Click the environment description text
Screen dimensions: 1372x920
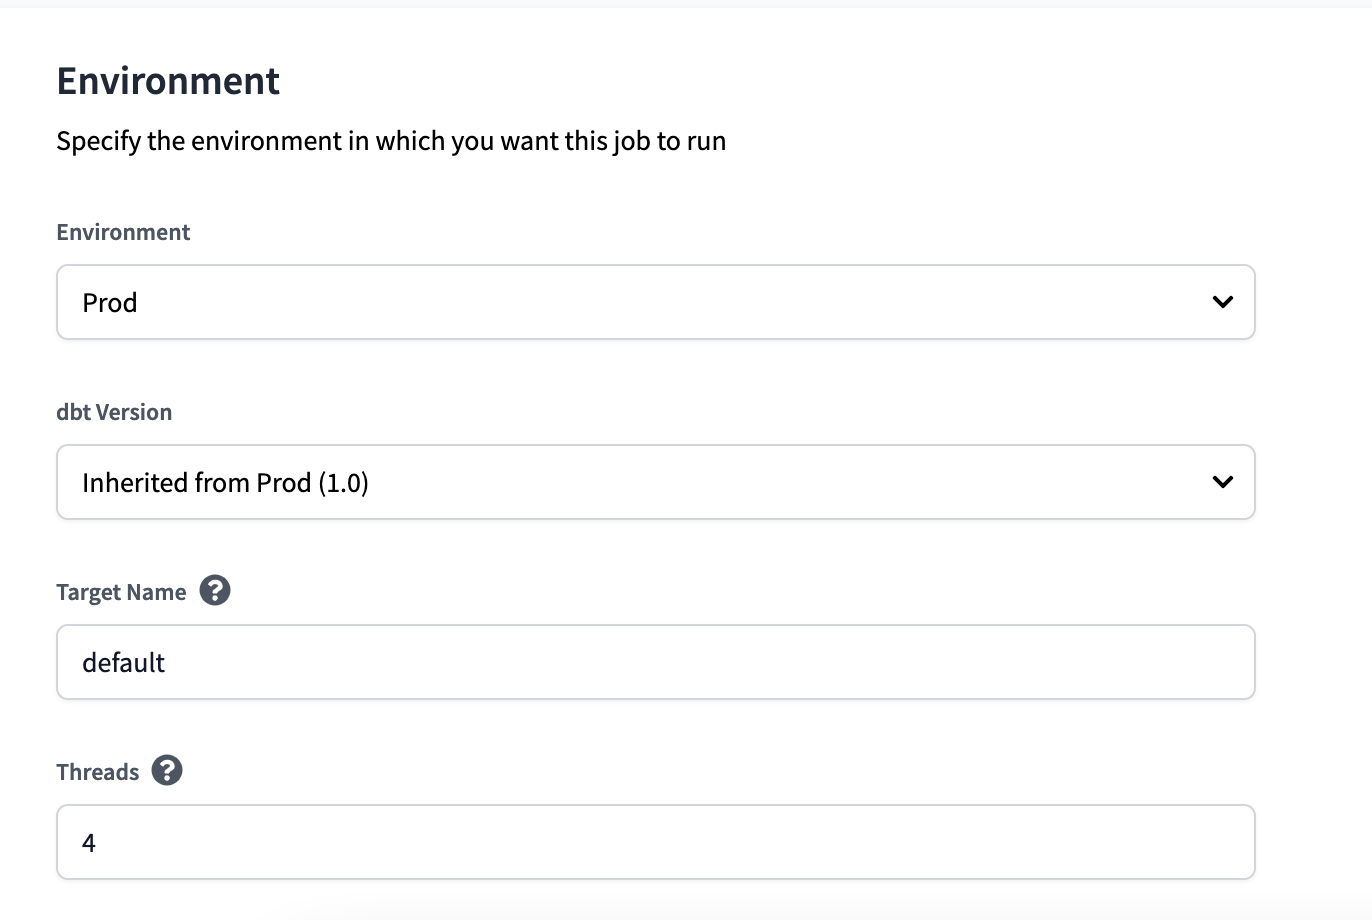(391, 140)
